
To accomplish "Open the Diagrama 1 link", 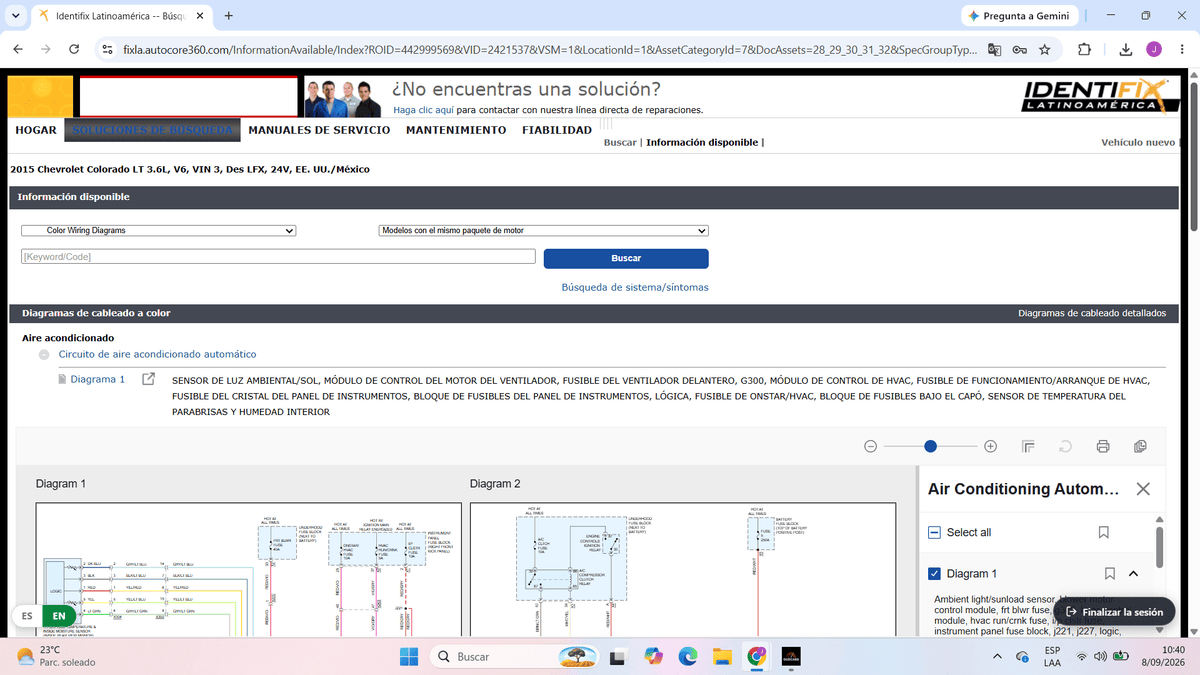I will [x=97, y=380].
